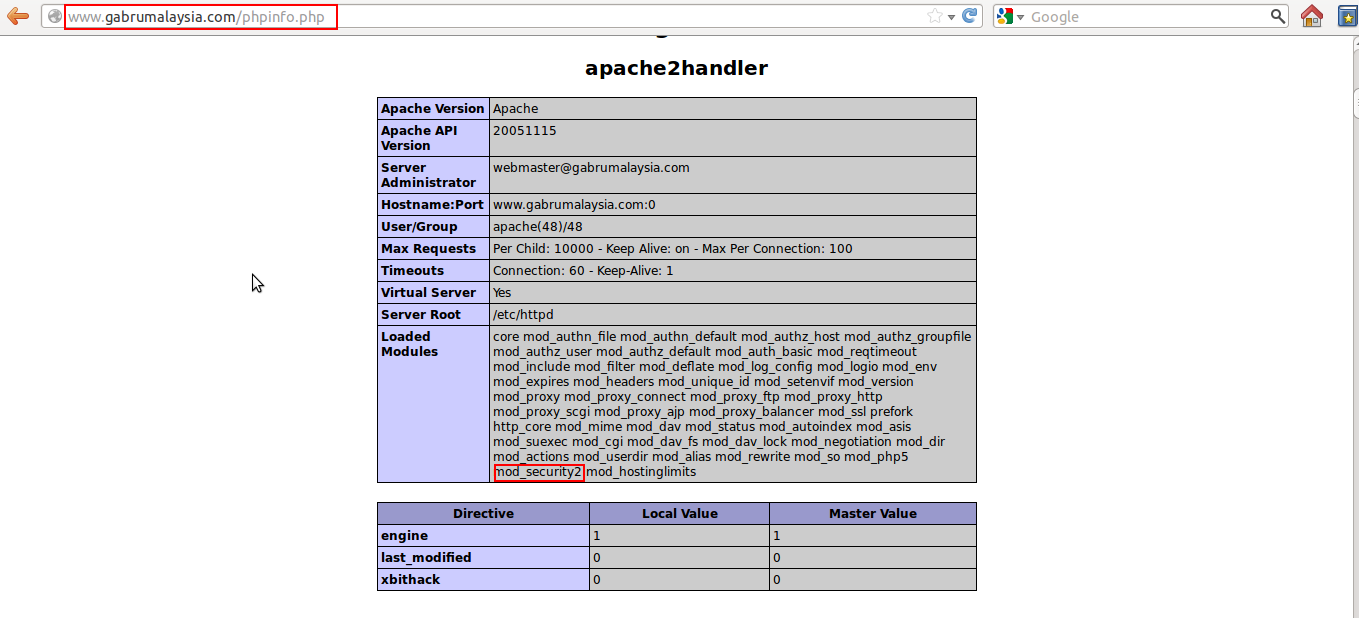Click xbithack Local Value 0
The image size is (1359, 618).
tap(679, 580)
